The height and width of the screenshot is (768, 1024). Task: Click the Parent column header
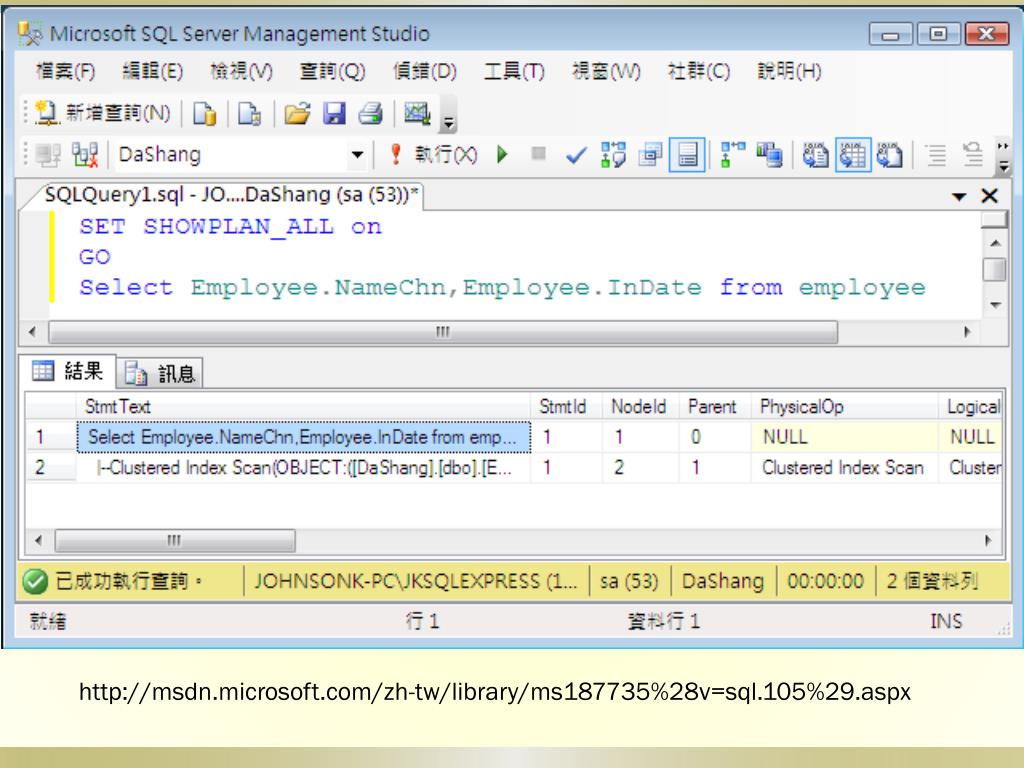(x=715, y=407)
